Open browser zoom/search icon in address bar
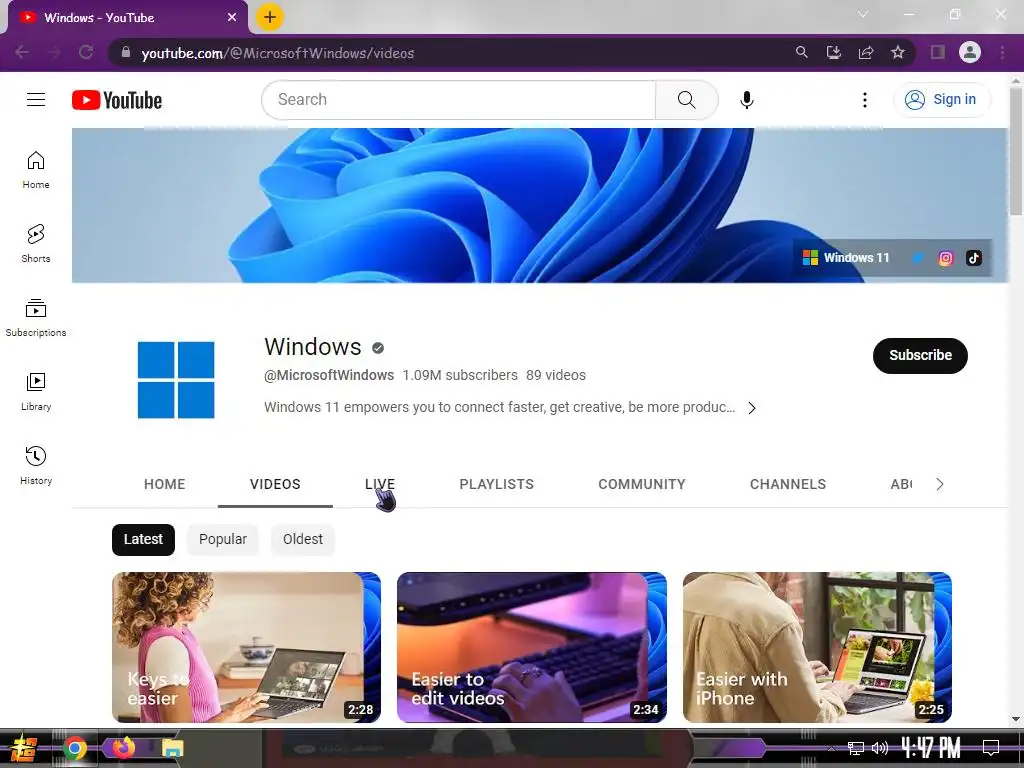1024x768 pixels. (801, 52)
